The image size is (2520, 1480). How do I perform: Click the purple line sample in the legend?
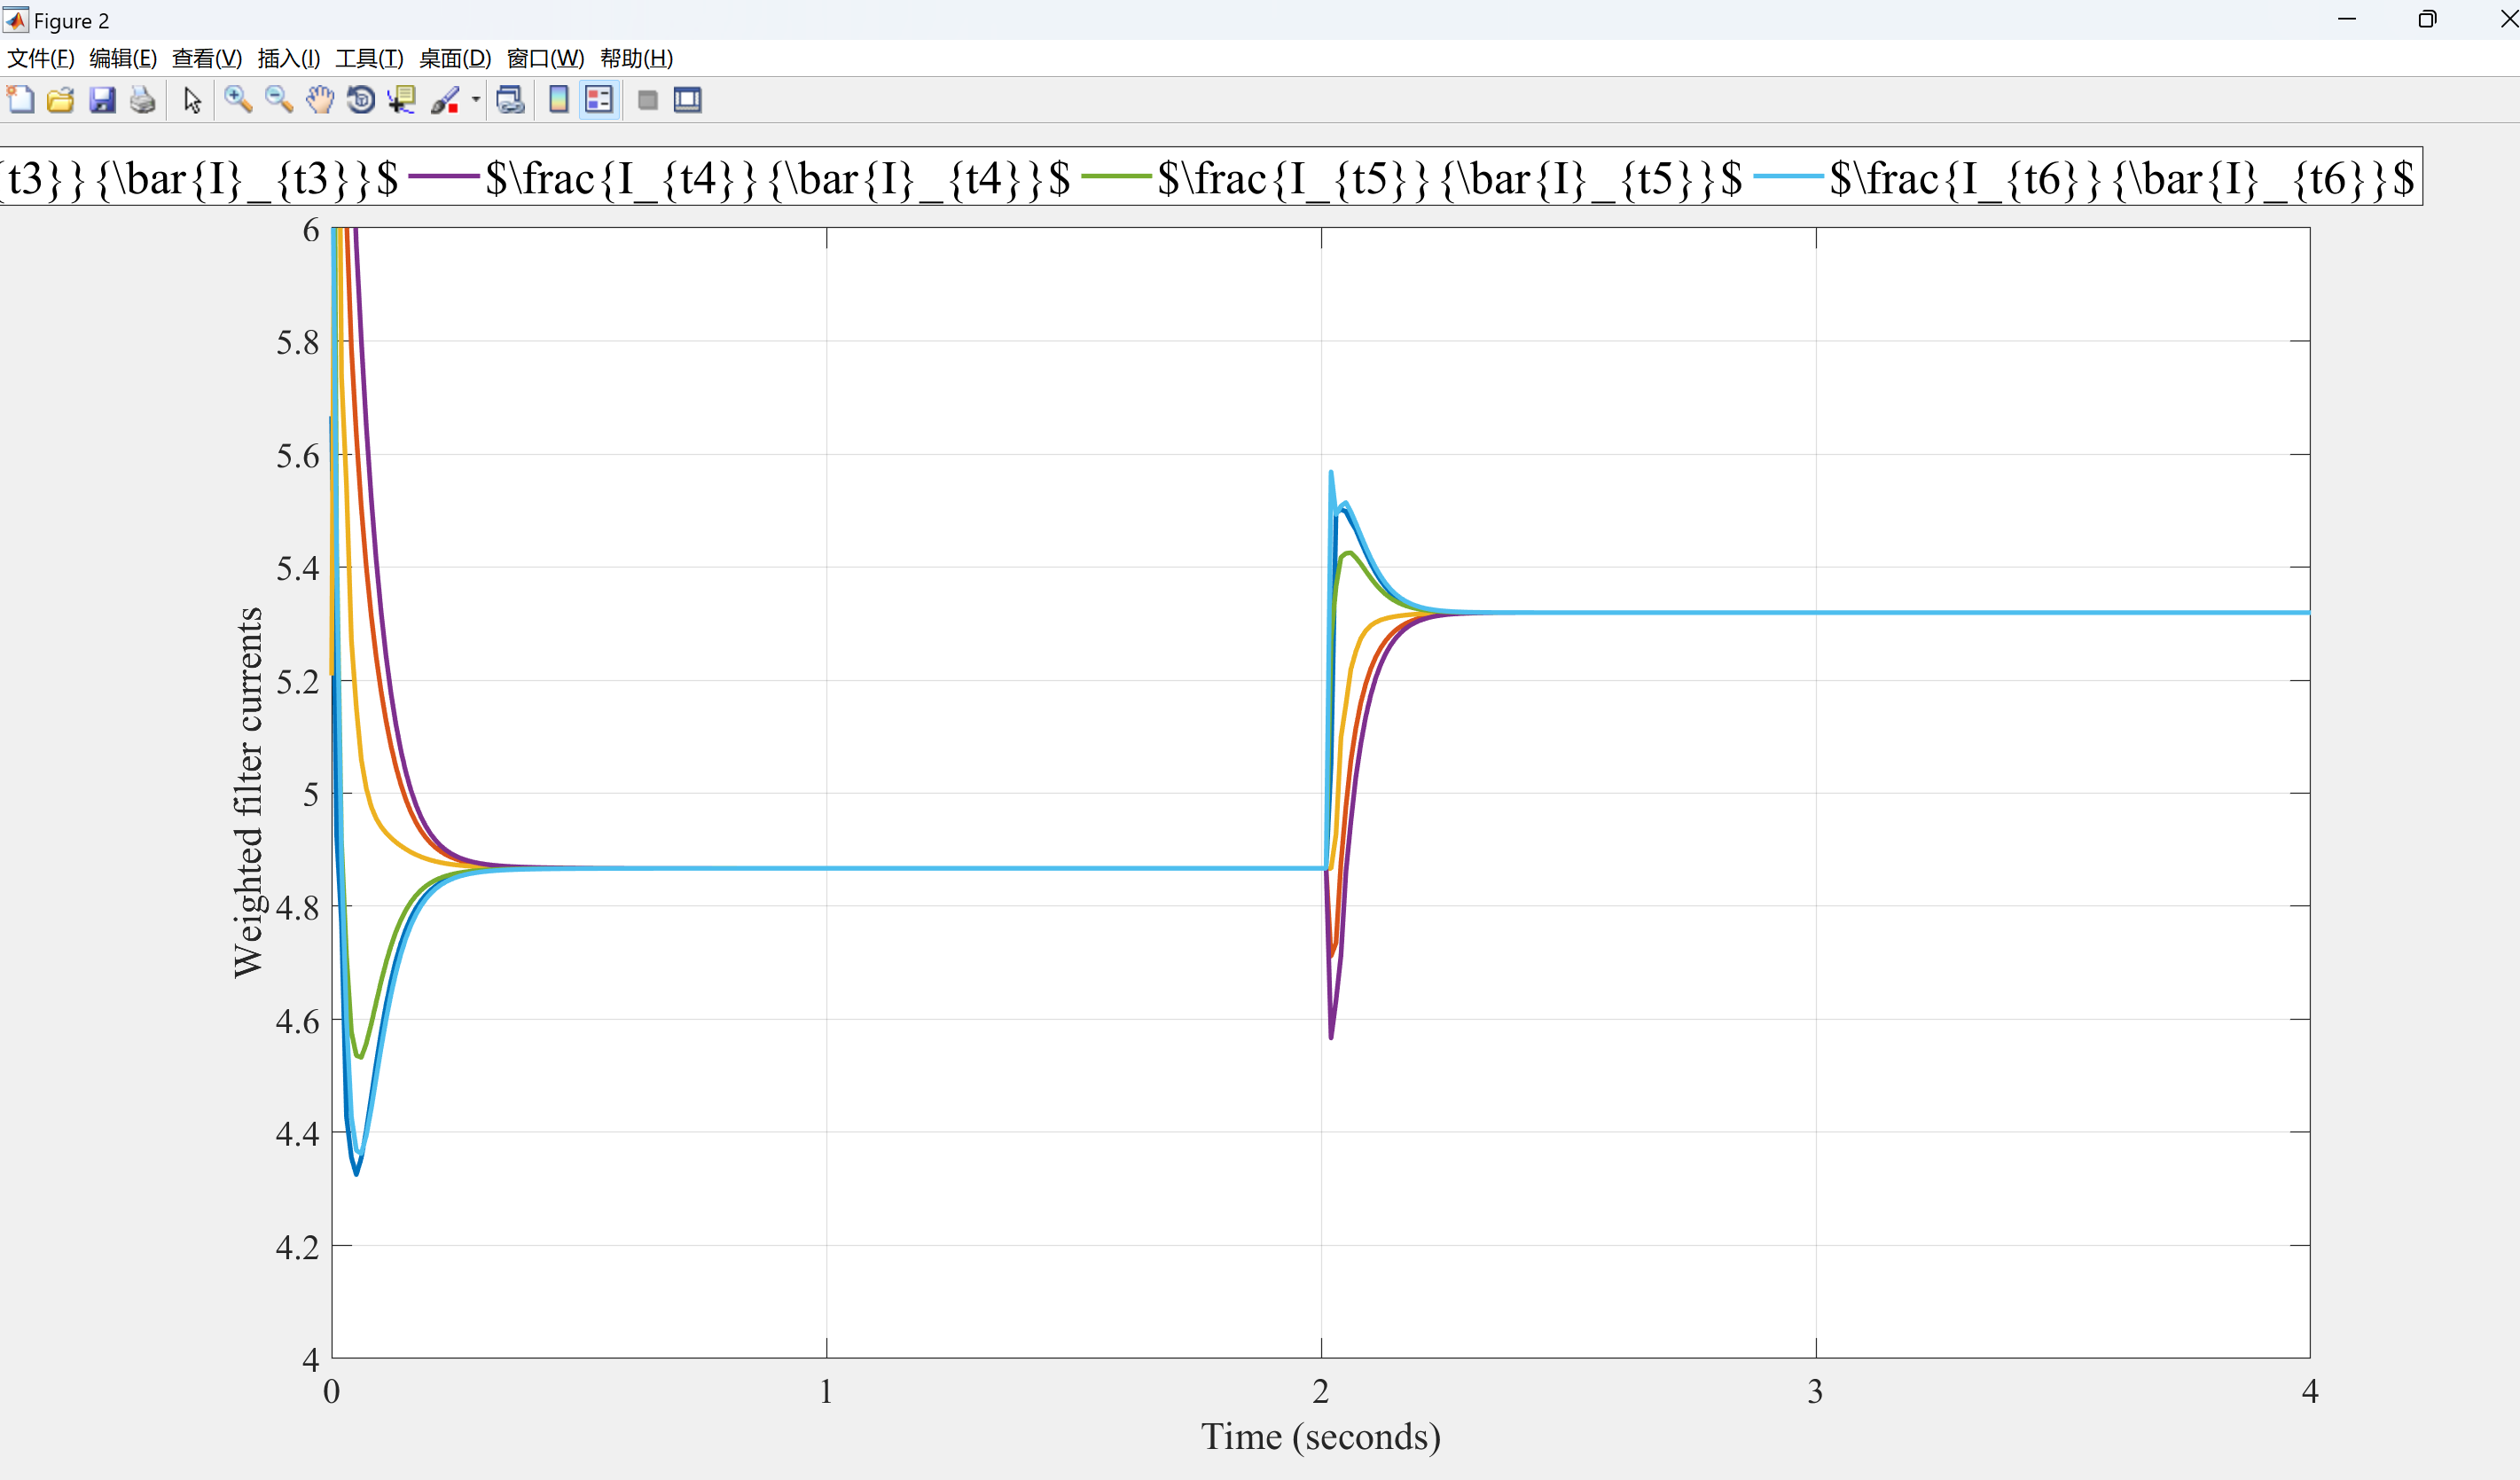444,177
